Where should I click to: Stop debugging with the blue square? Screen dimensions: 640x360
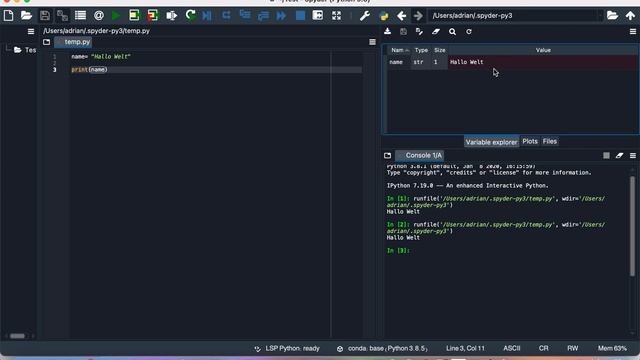[300, 16]
